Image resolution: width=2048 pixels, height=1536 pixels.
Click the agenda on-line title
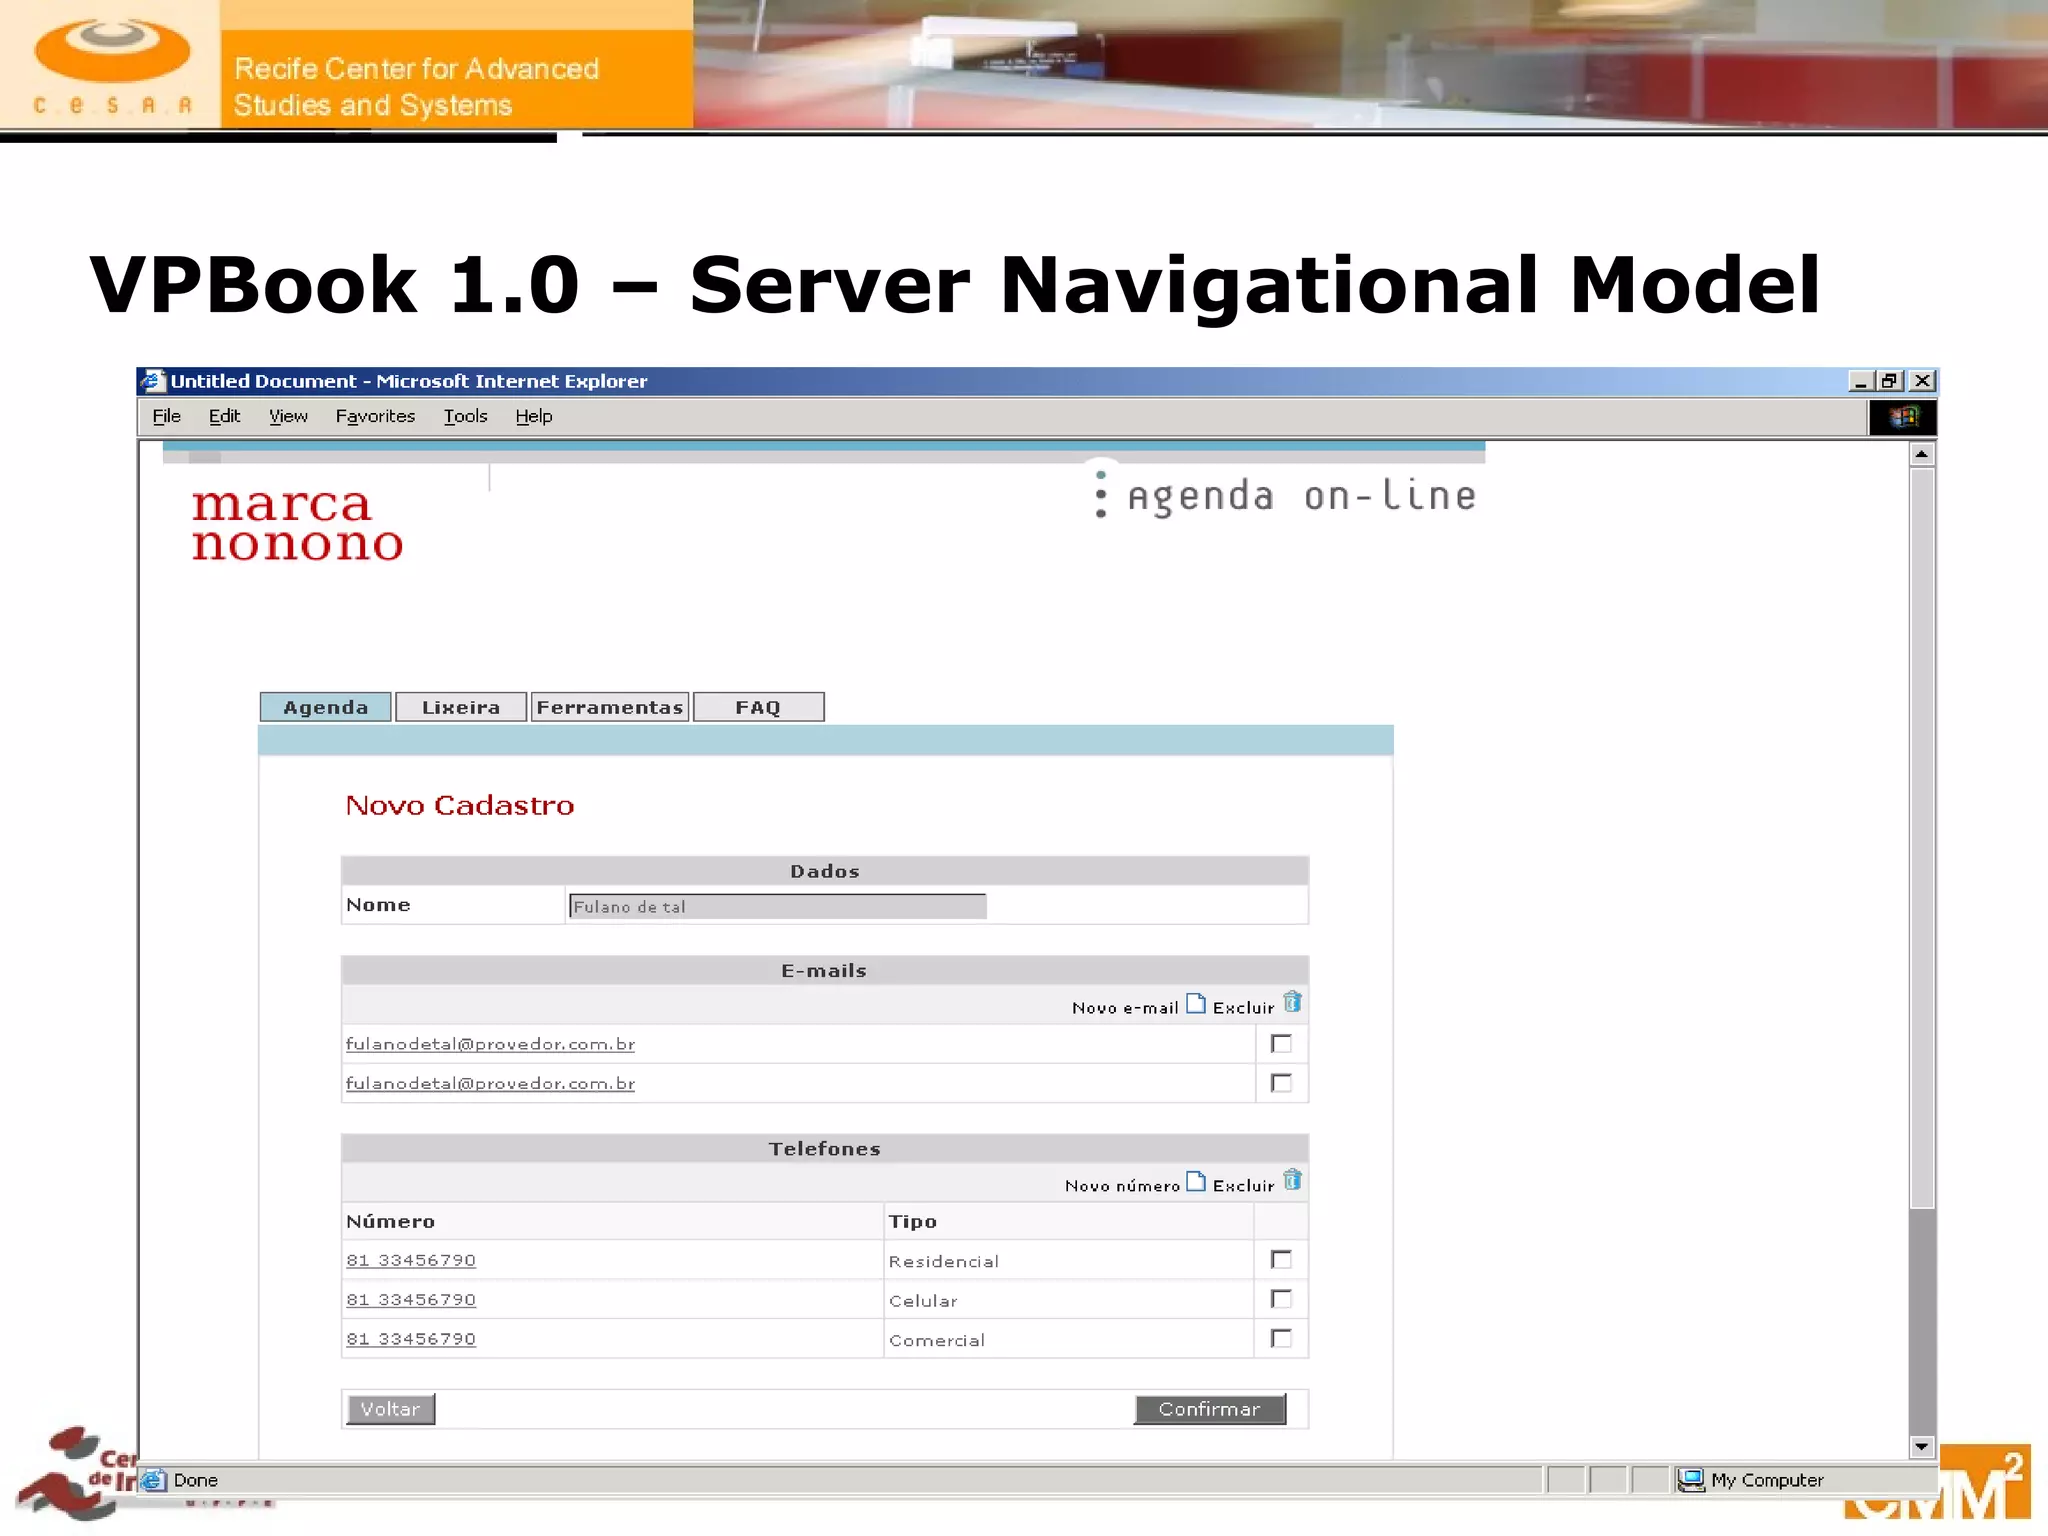pyautogui.click(x=1301, y=496)
